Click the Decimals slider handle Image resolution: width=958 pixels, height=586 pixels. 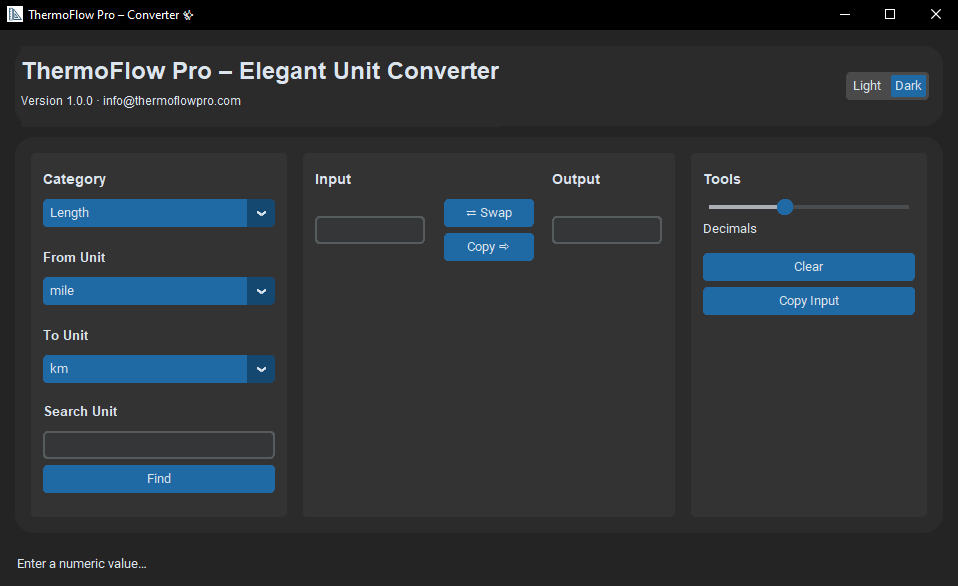(785, 207)
